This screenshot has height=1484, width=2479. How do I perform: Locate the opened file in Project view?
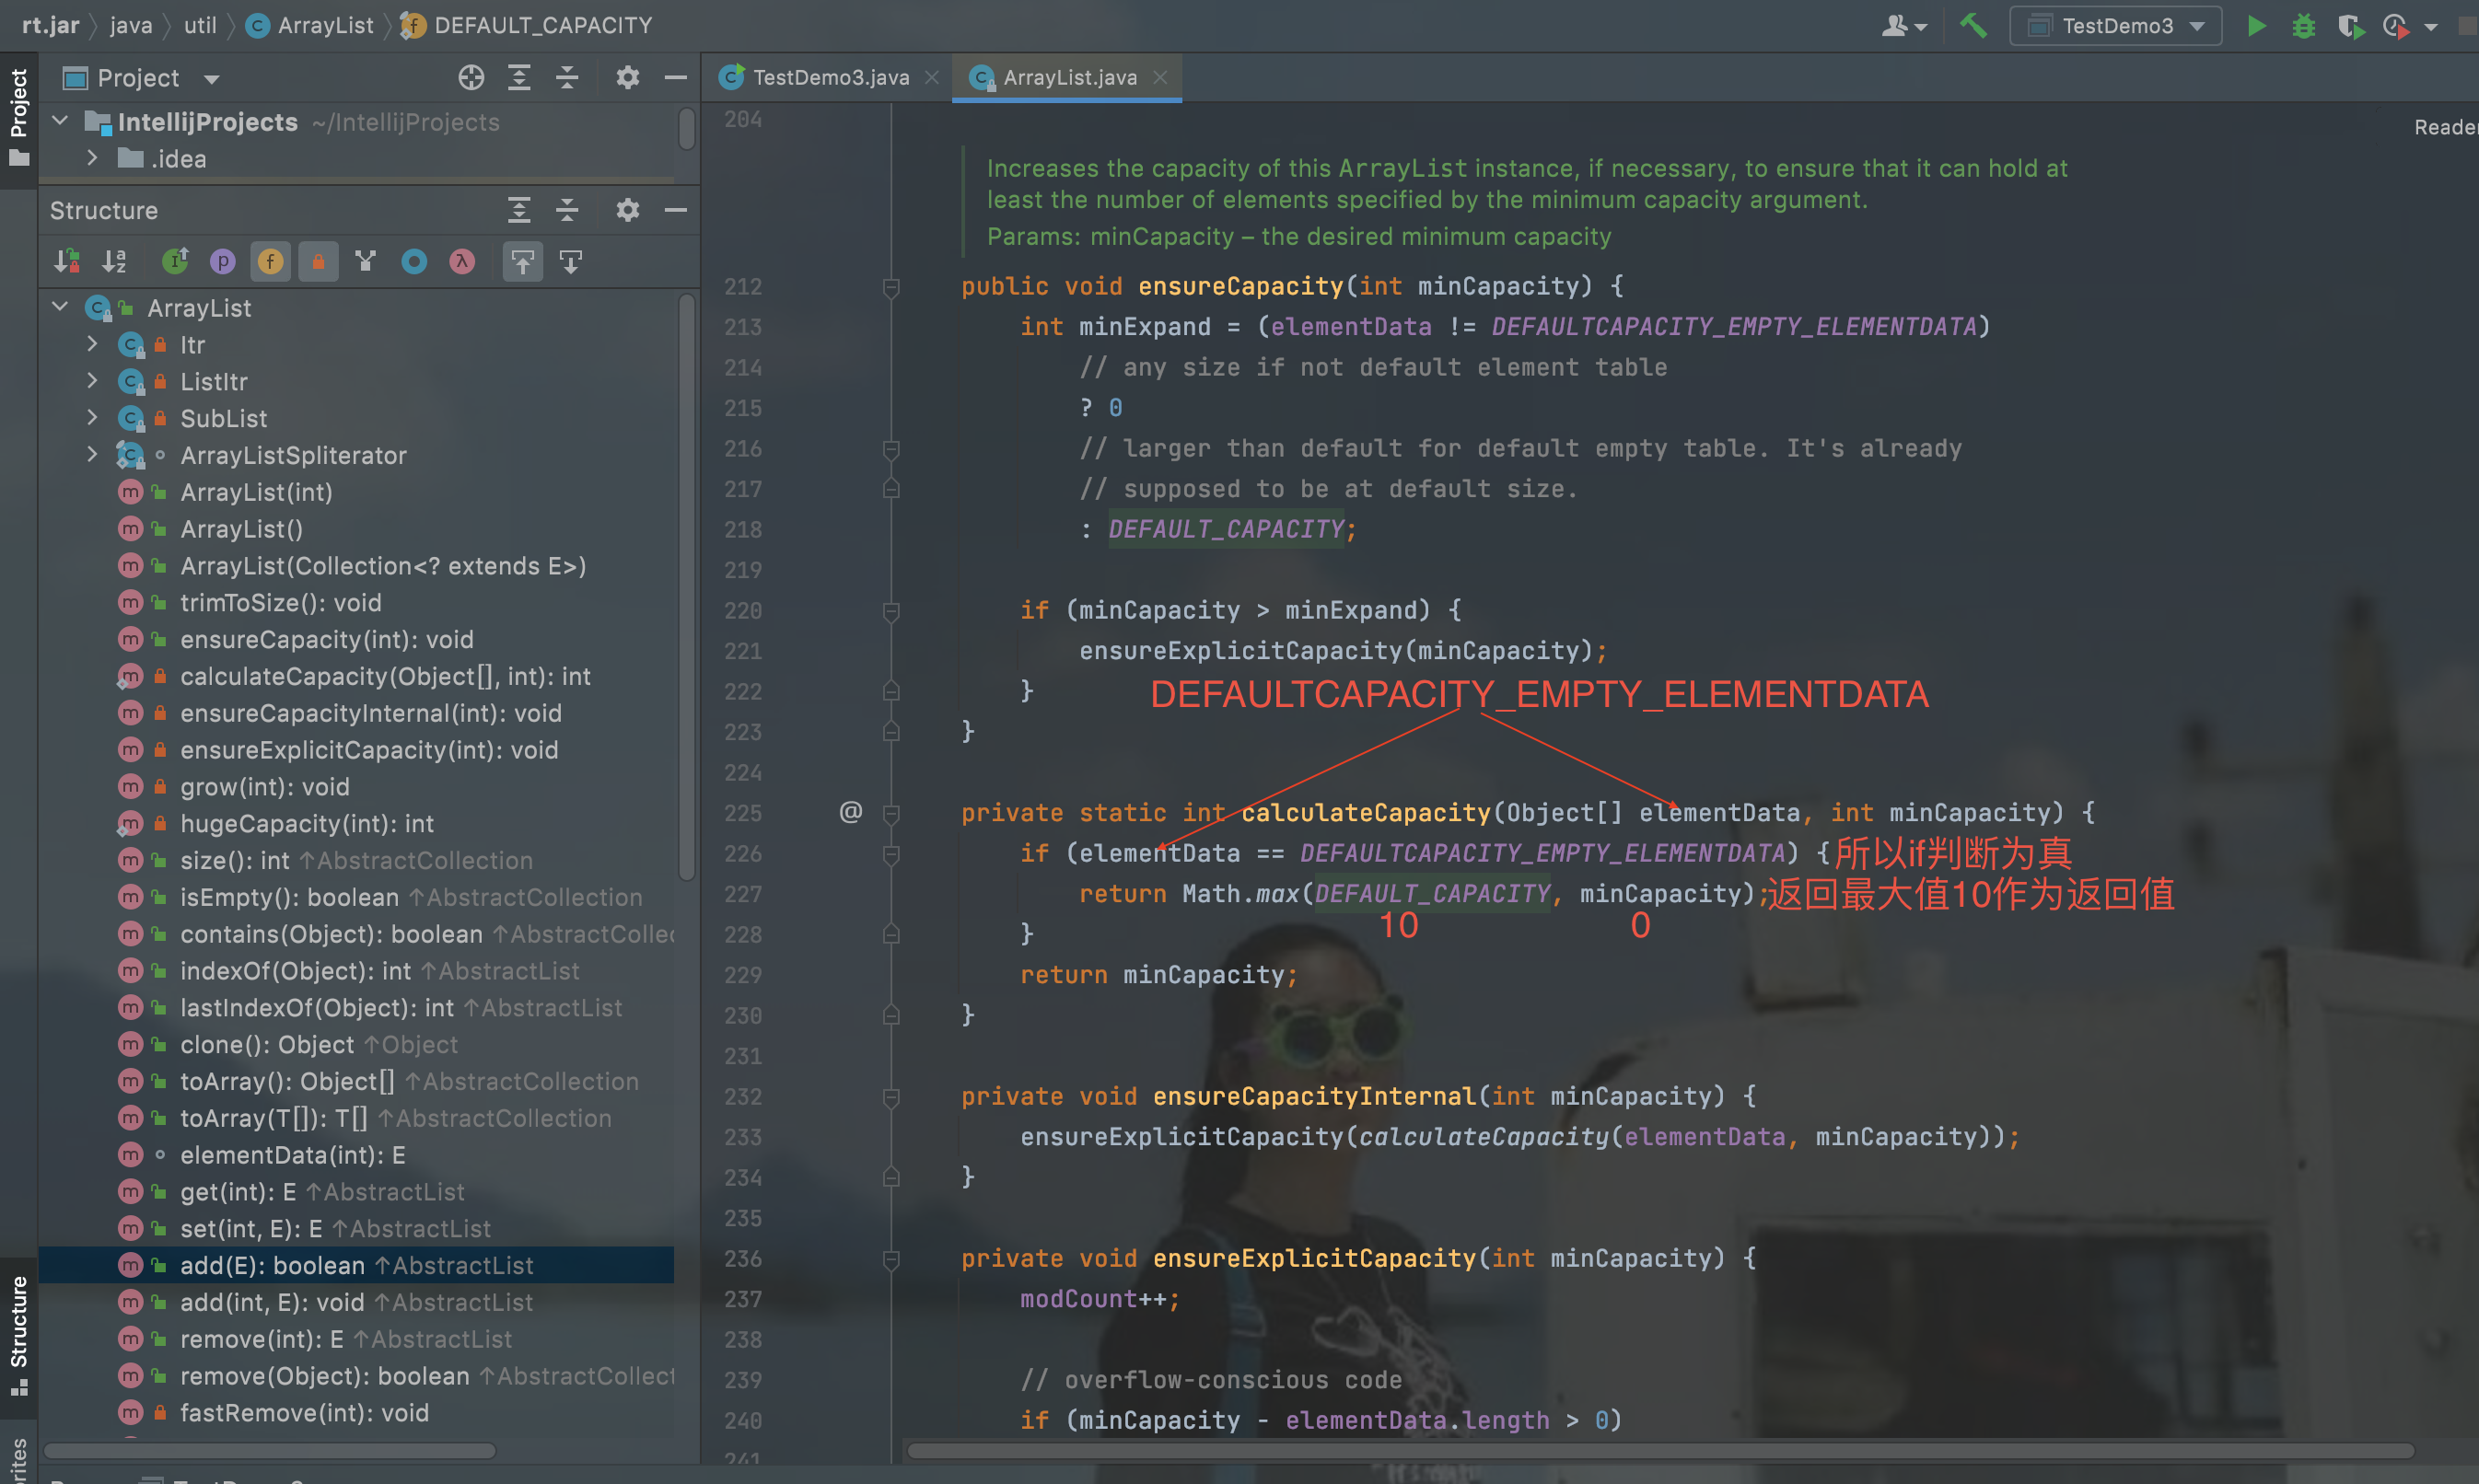pos(471,77)
